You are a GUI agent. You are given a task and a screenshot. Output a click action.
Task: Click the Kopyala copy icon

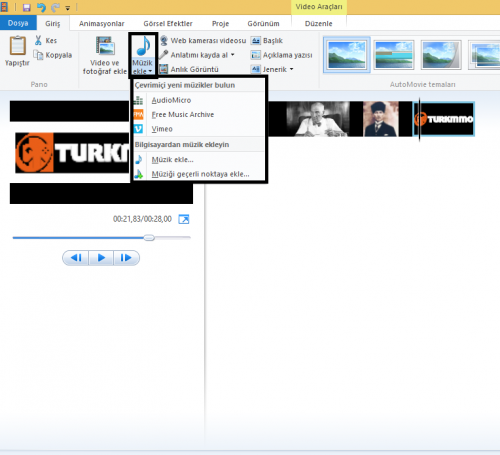point(38,55)
